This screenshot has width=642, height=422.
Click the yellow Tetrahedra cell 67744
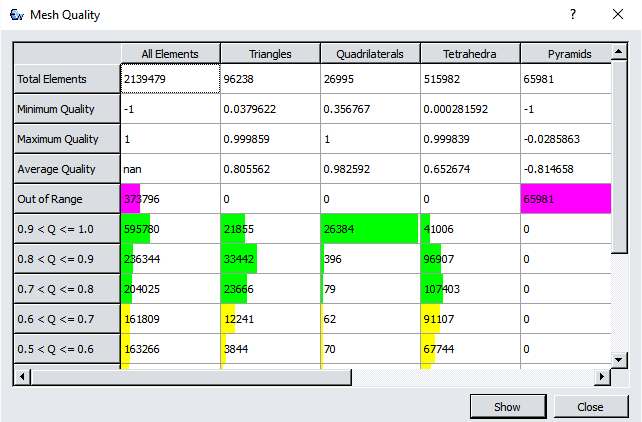click(x=469, y=349)
